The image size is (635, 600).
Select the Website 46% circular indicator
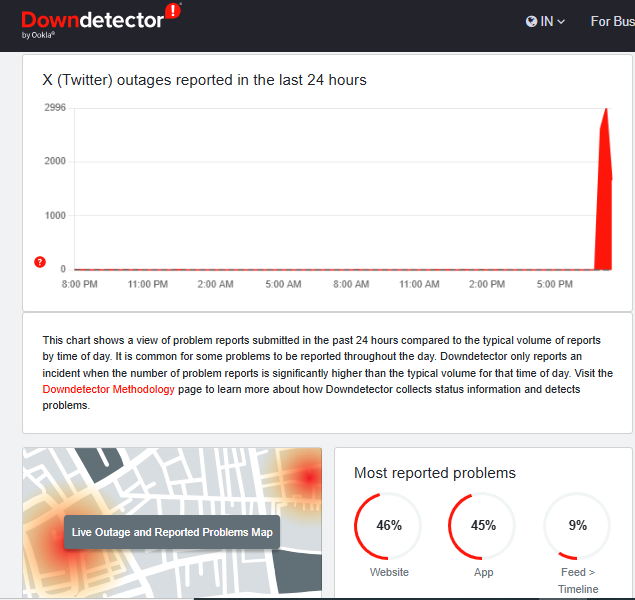coord(389,526)
